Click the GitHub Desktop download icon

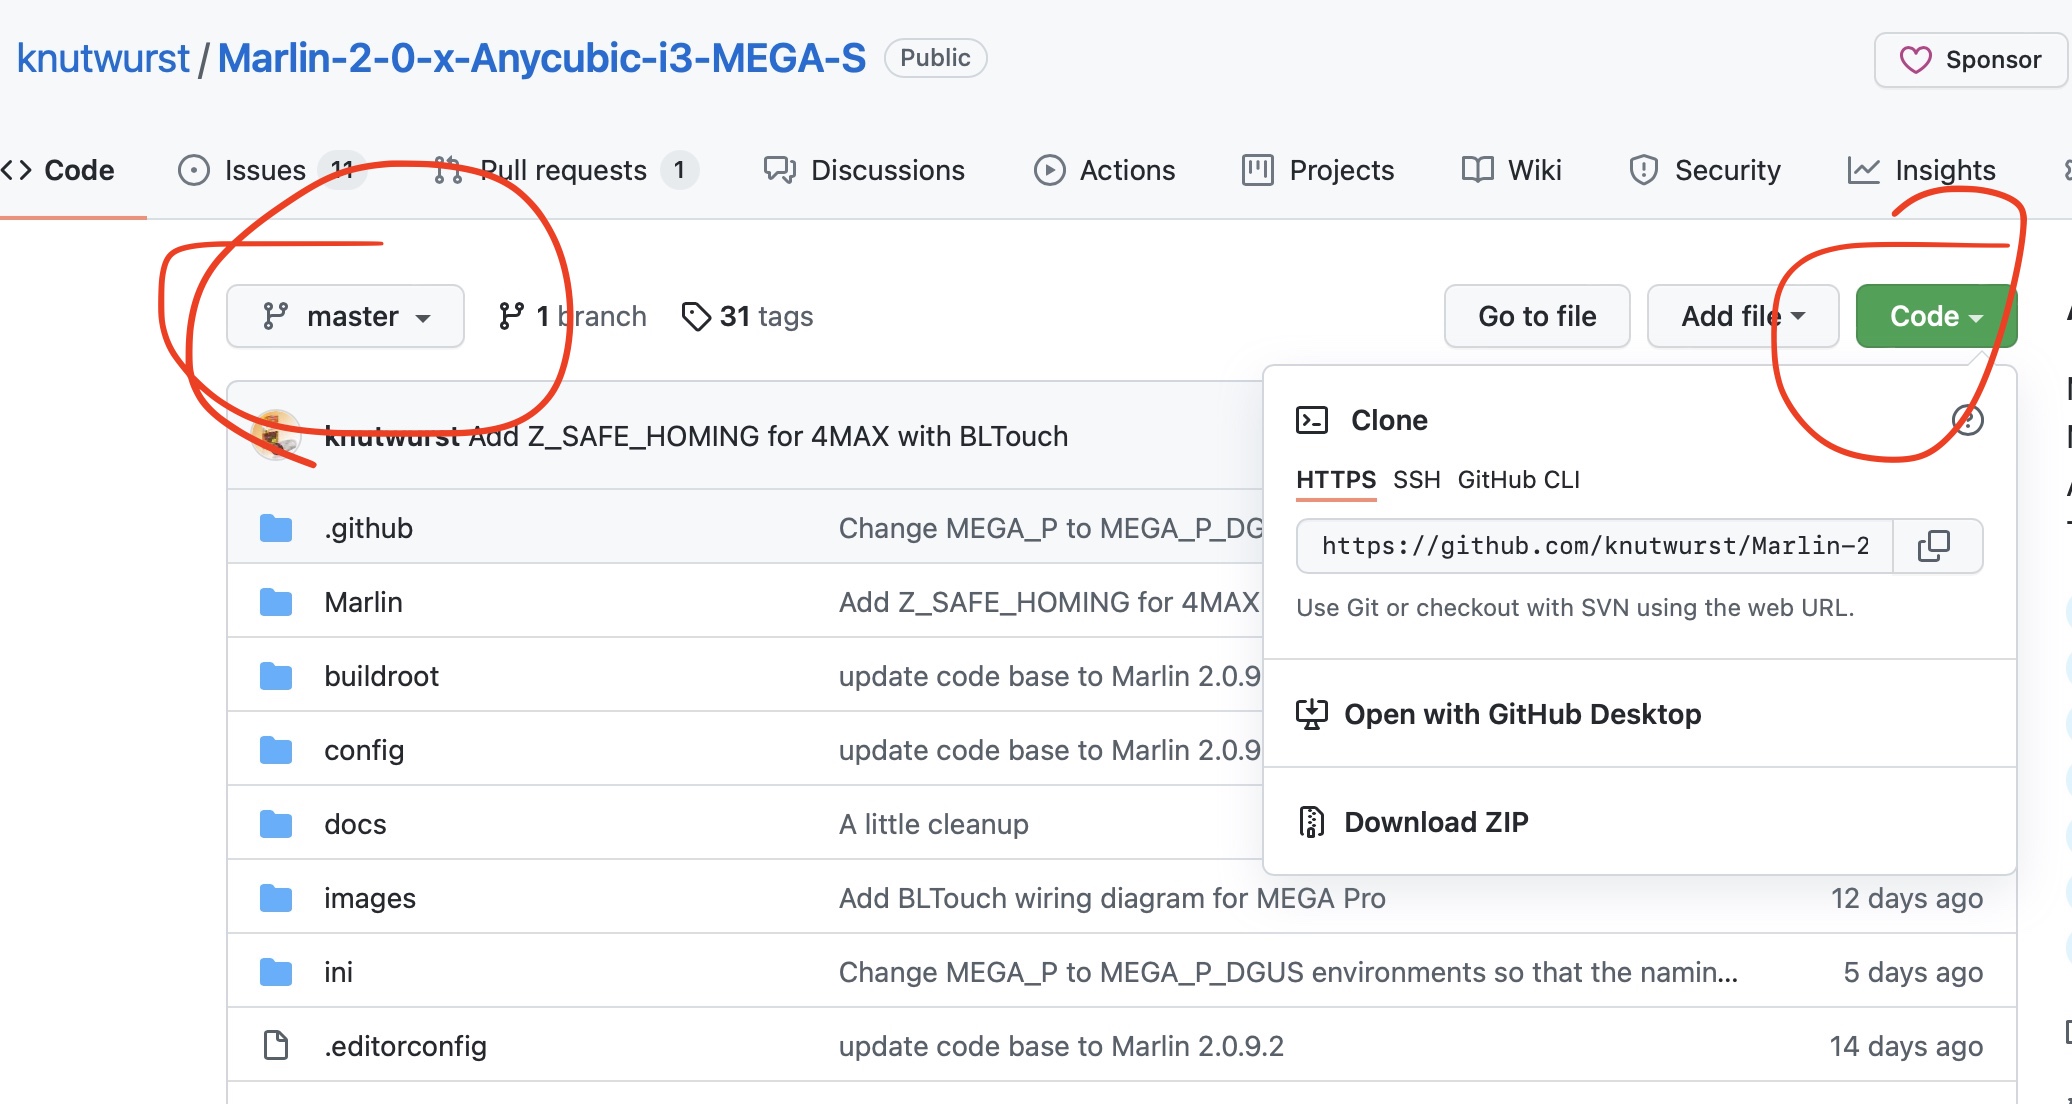(x=1312, y=714)
